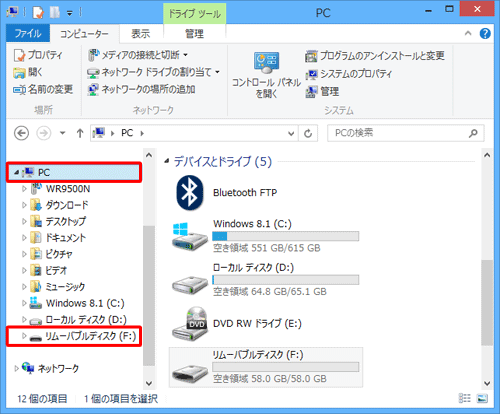The height and width of the screenshot is (414, 500).
Task: Go back with the back arrow button
Action: pos(21,133)
